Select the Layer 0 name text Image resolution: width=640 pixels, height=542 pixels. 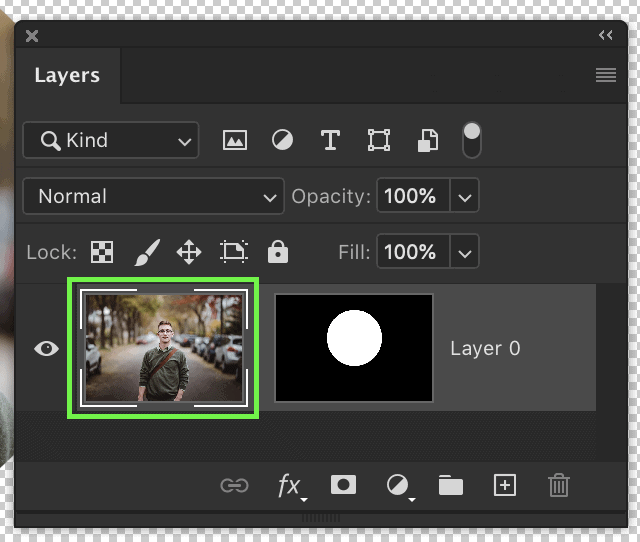(485, 348)
